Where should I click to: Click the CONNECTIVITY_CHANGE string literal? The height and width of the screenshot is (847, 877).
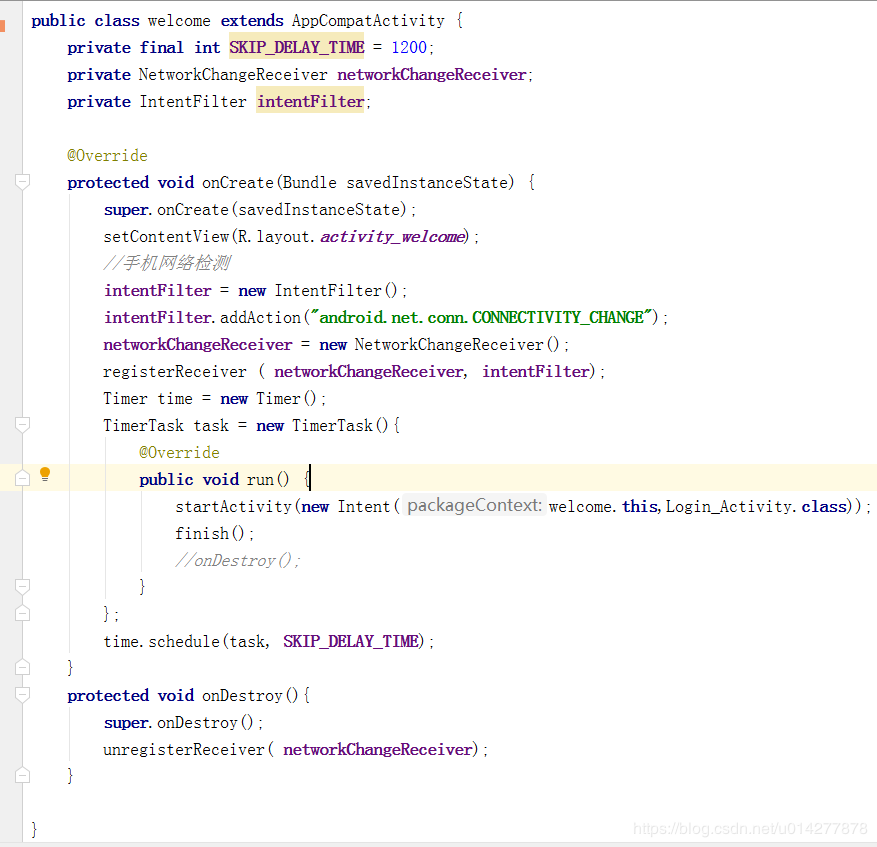click(x=484, y=317)
